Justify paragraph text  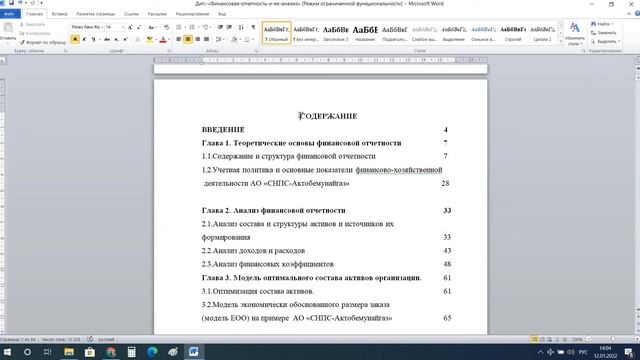click(x=207, y=39)
